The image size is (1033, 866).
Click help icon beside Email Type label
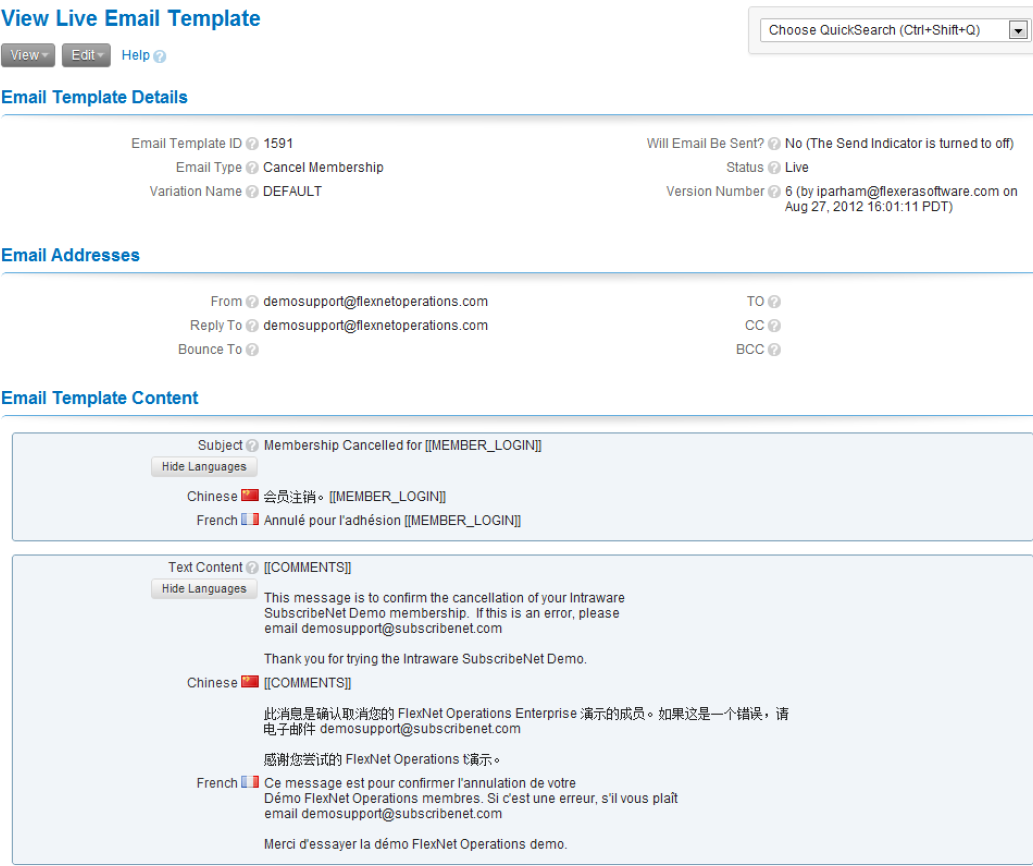(x=252, y=168)
